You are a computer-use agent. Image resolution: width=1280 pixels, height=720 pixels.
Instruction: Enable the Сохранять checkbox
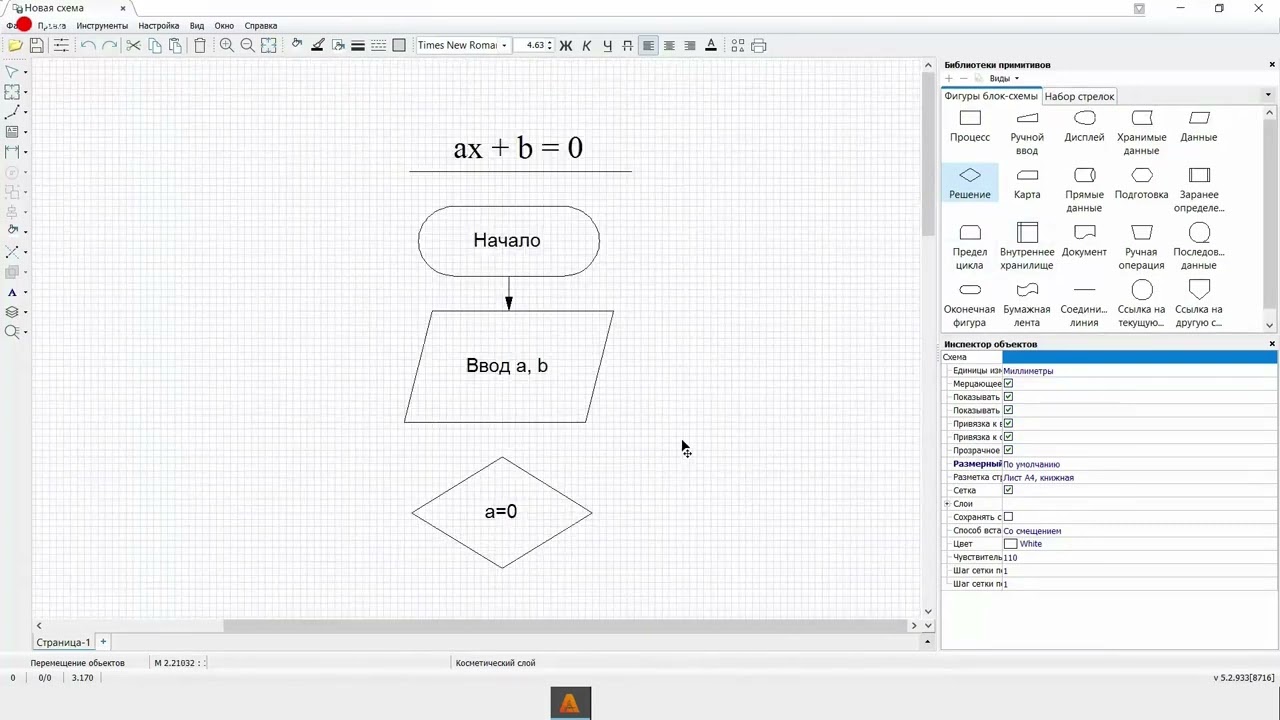[x=1008, y=517]
